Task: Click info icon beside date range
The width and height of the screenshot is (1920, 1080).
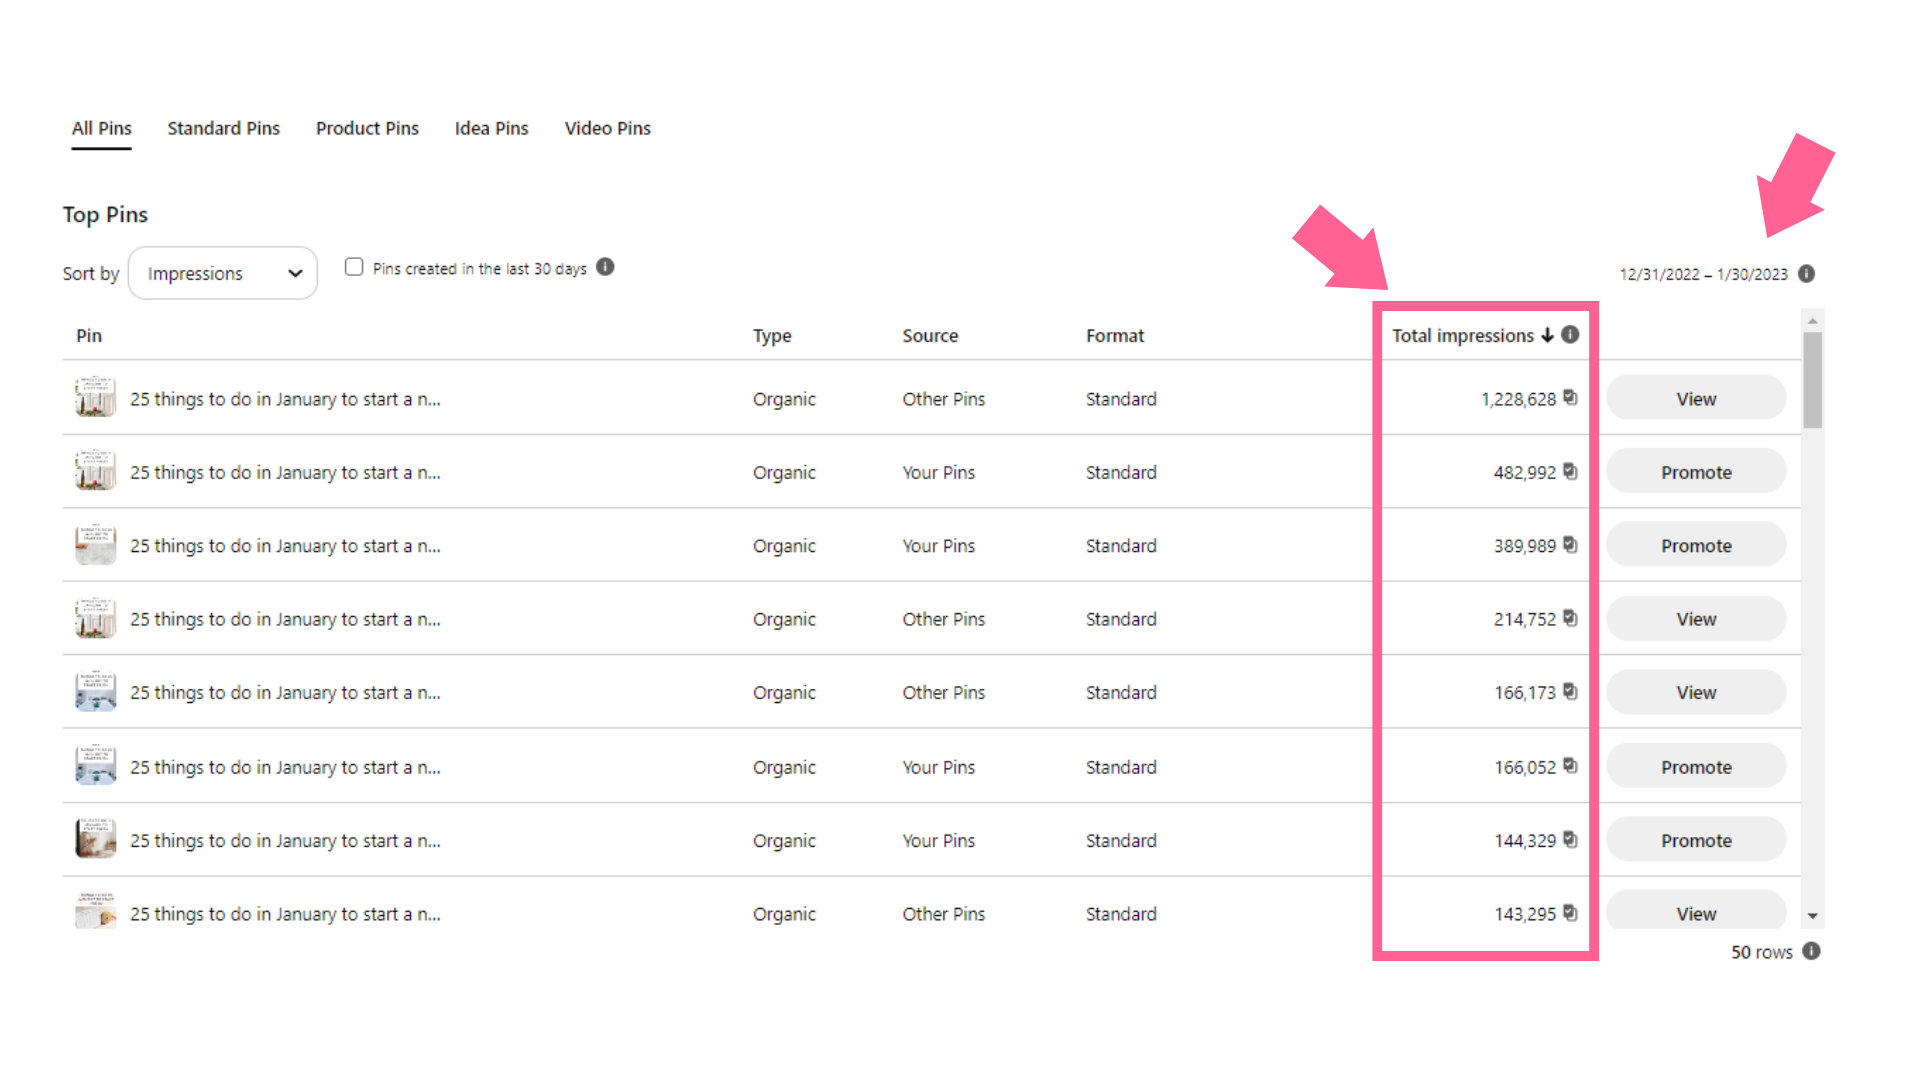Action: click(x=1806, y=274)
